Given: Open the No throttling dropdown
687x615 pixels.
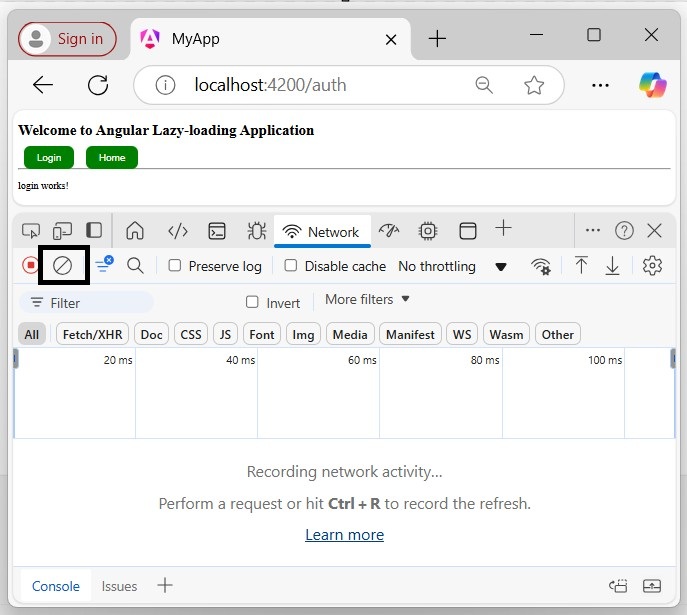Looking at the screenshot, I should click(x=452, y=266).
